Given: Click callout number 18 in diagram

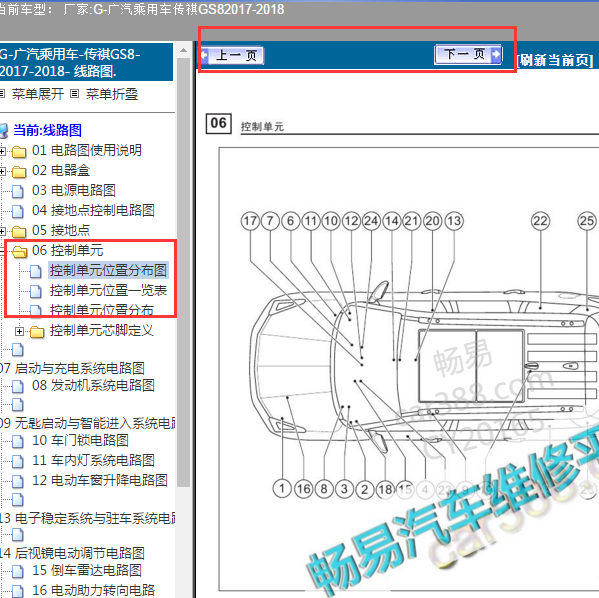Looking at the screenshot, I should click(x=385, y=489).
